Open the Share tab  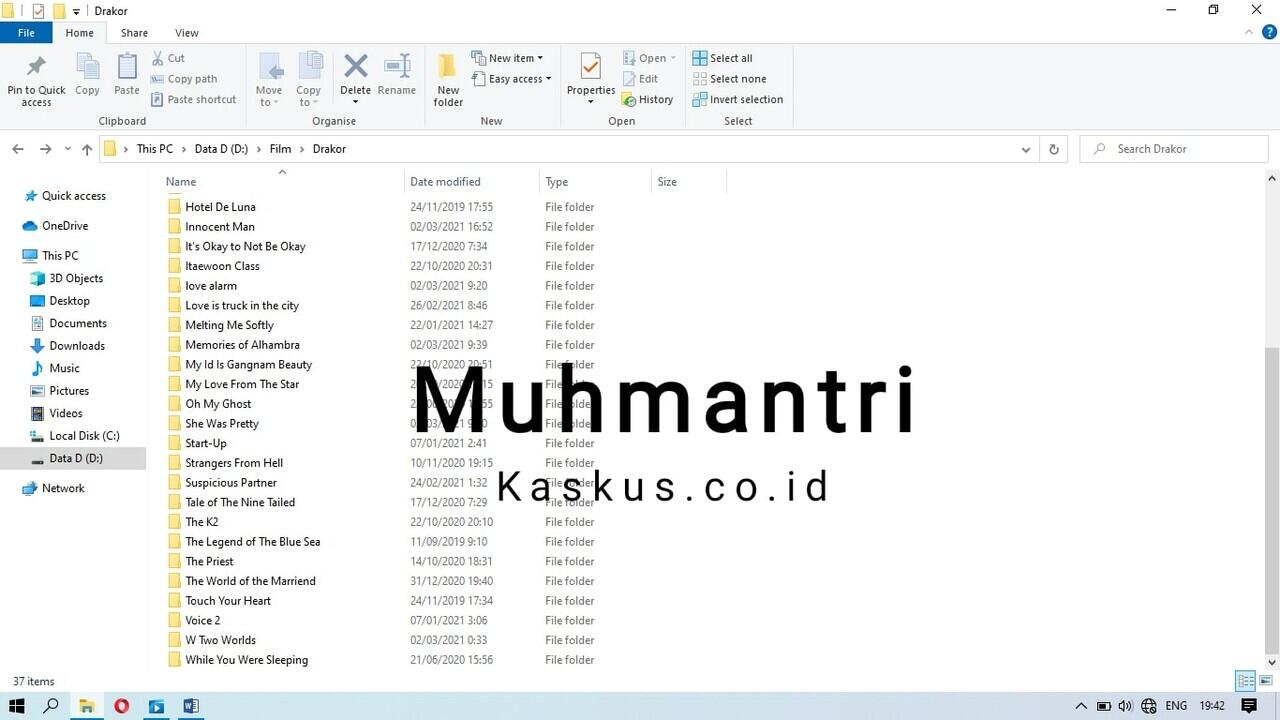coord(134,32)
